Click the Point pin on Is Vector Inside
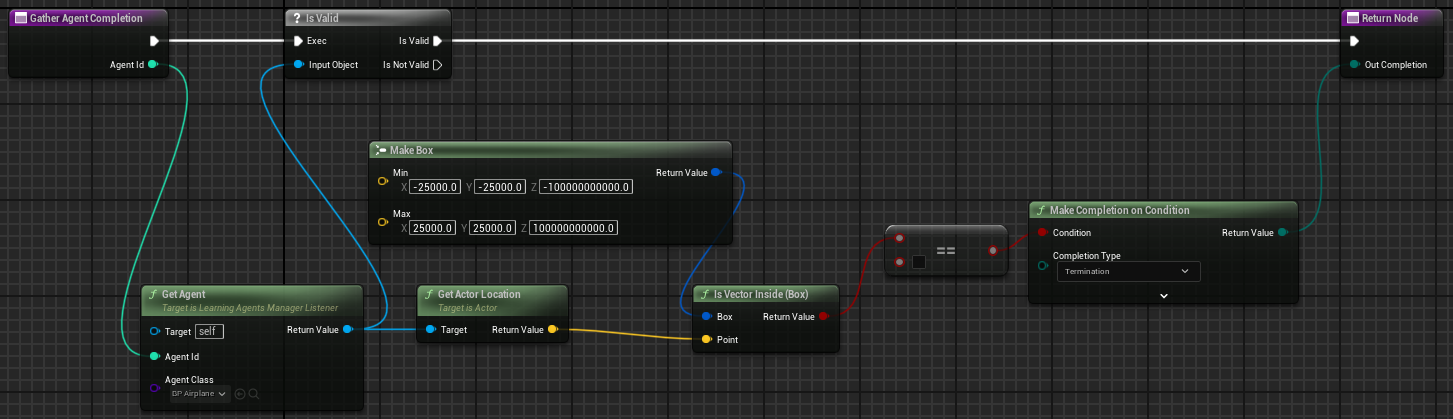This screenshot has height=419, width=1453. click(x=706, y=340)
